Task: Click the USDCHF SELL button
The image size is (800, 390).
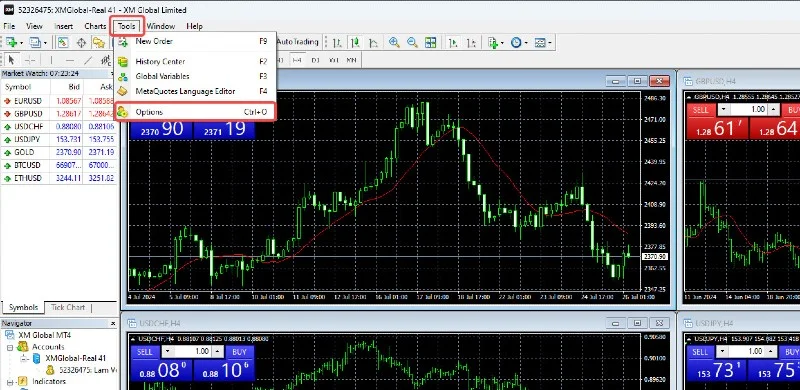Action: tap(145, 352)
